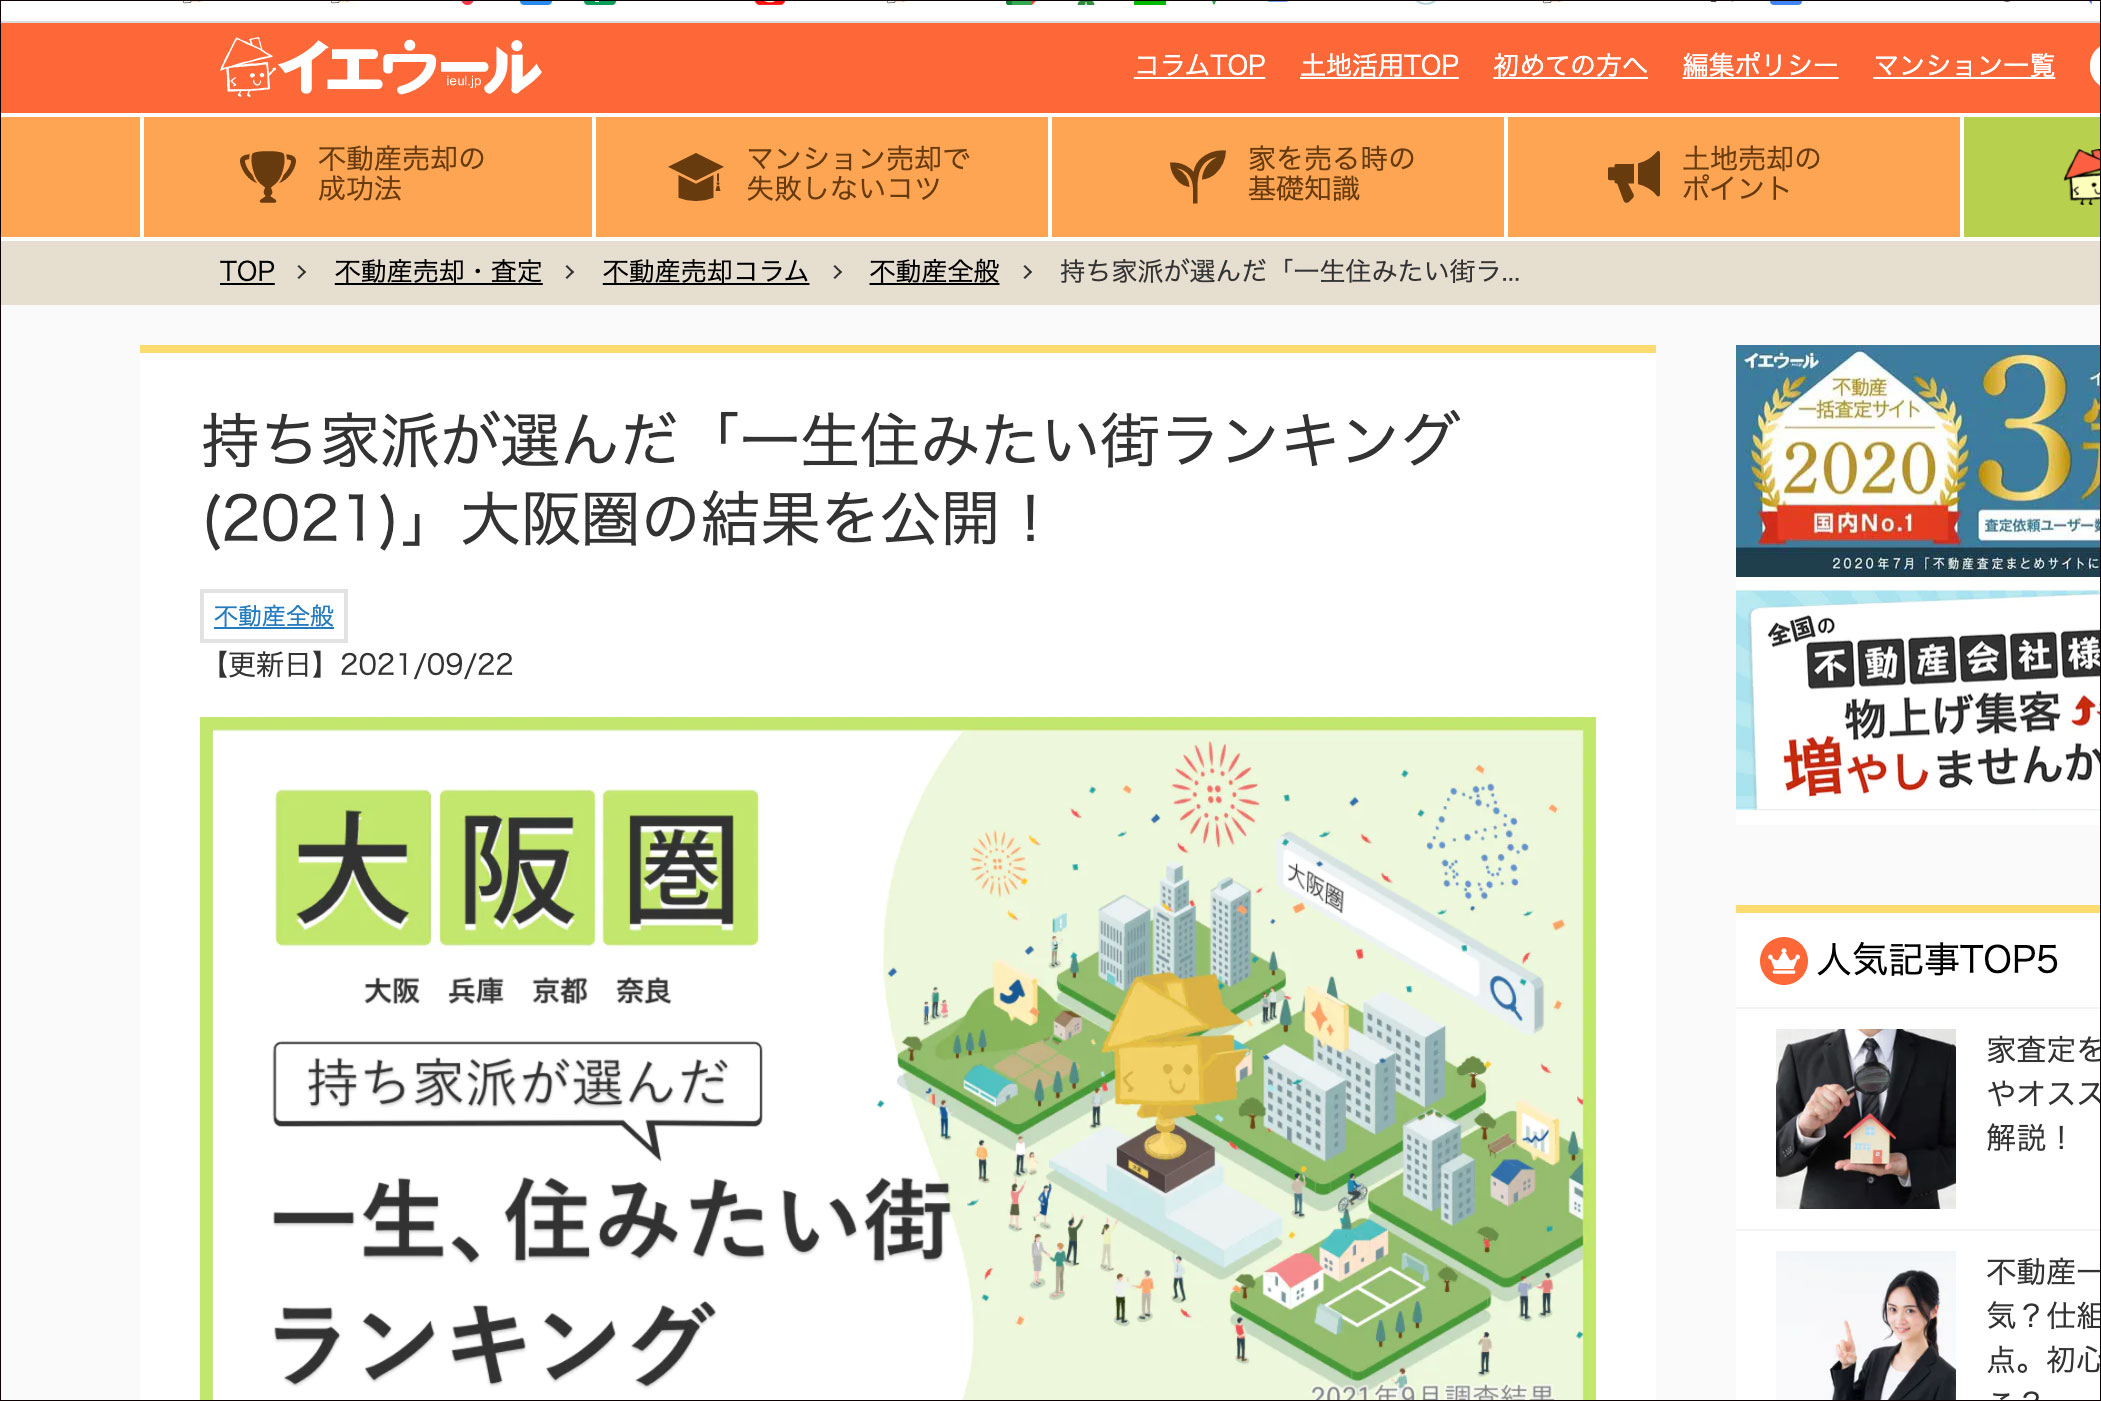This screenshot has height=1401, width=2101.
Task: Click the trophy icon for 不動産売却の成功法
Action: pos(267,175)
